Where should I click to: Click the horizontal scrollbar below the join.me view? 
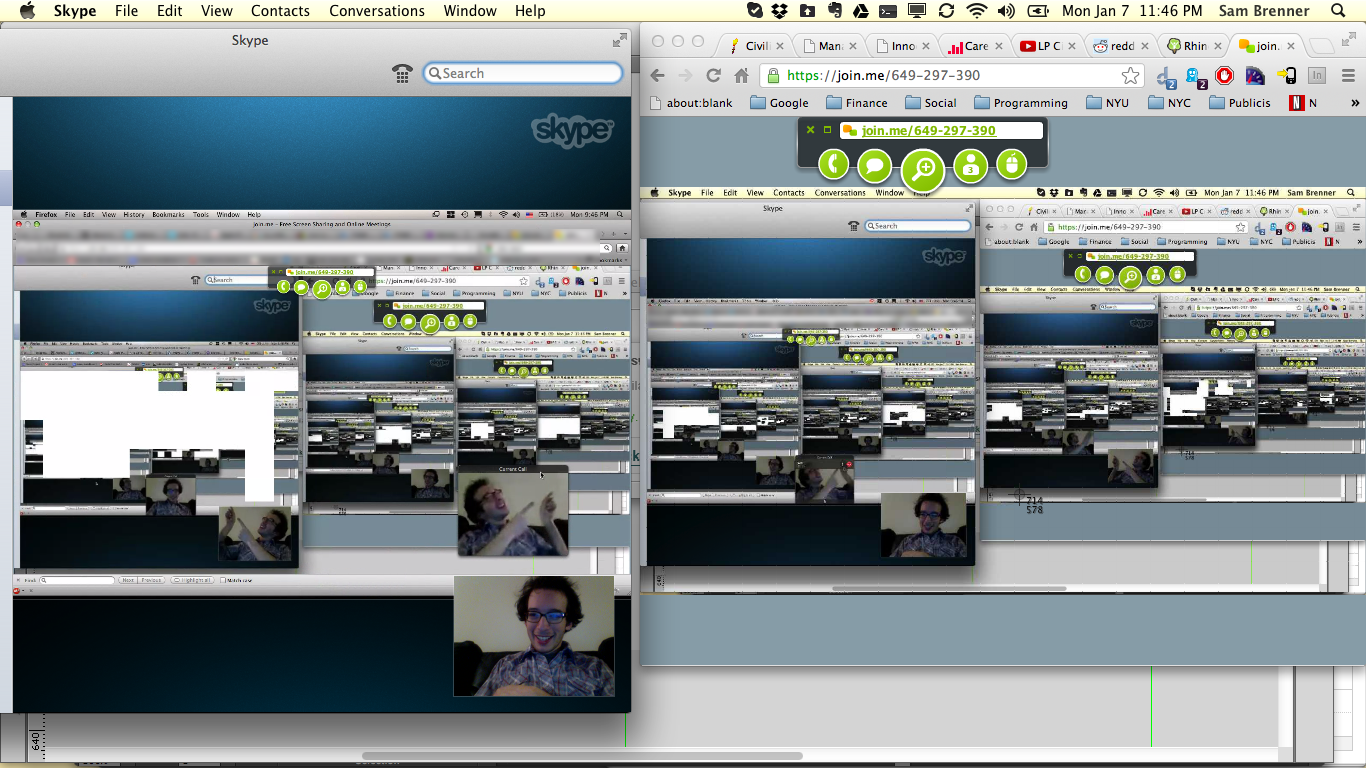(948, 589)
